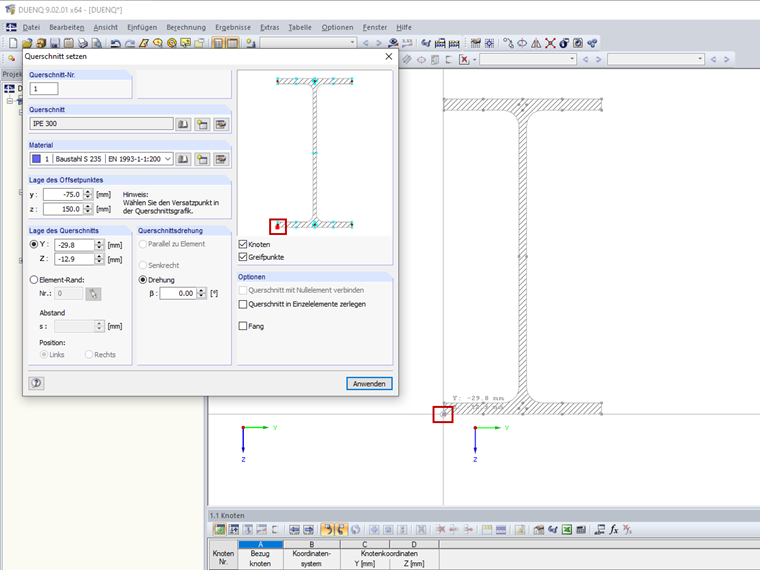Click the offset y value stepper arrows
The height and width of the screenshot is (570, 760).
(x=88, y=194)
